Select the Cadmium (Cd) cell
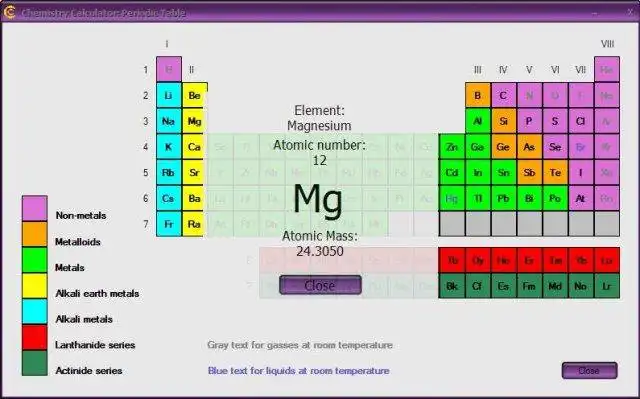 452,173
